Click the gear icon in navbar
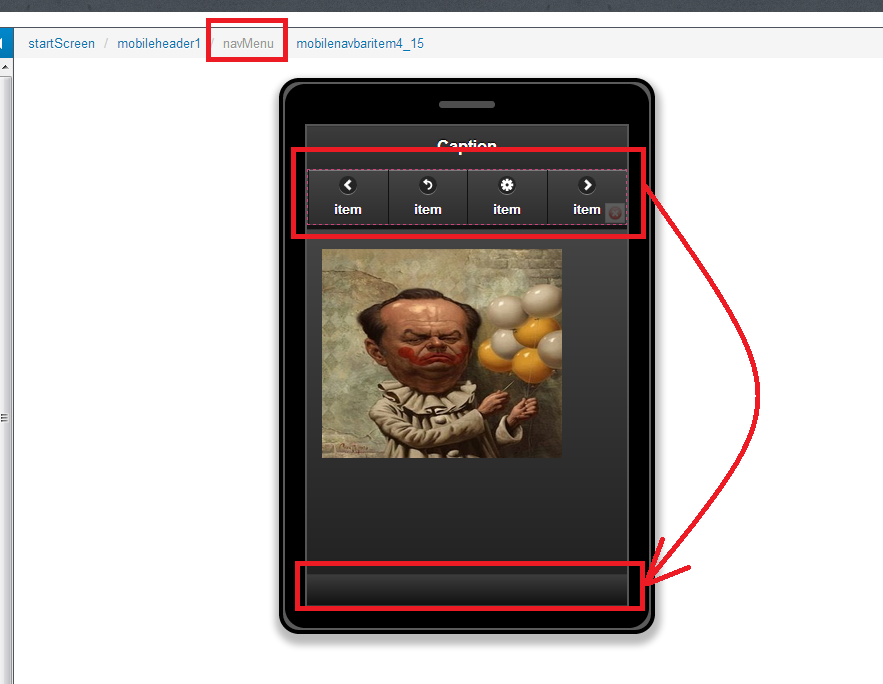Viewport: 883px width, 684px height. 507,185
